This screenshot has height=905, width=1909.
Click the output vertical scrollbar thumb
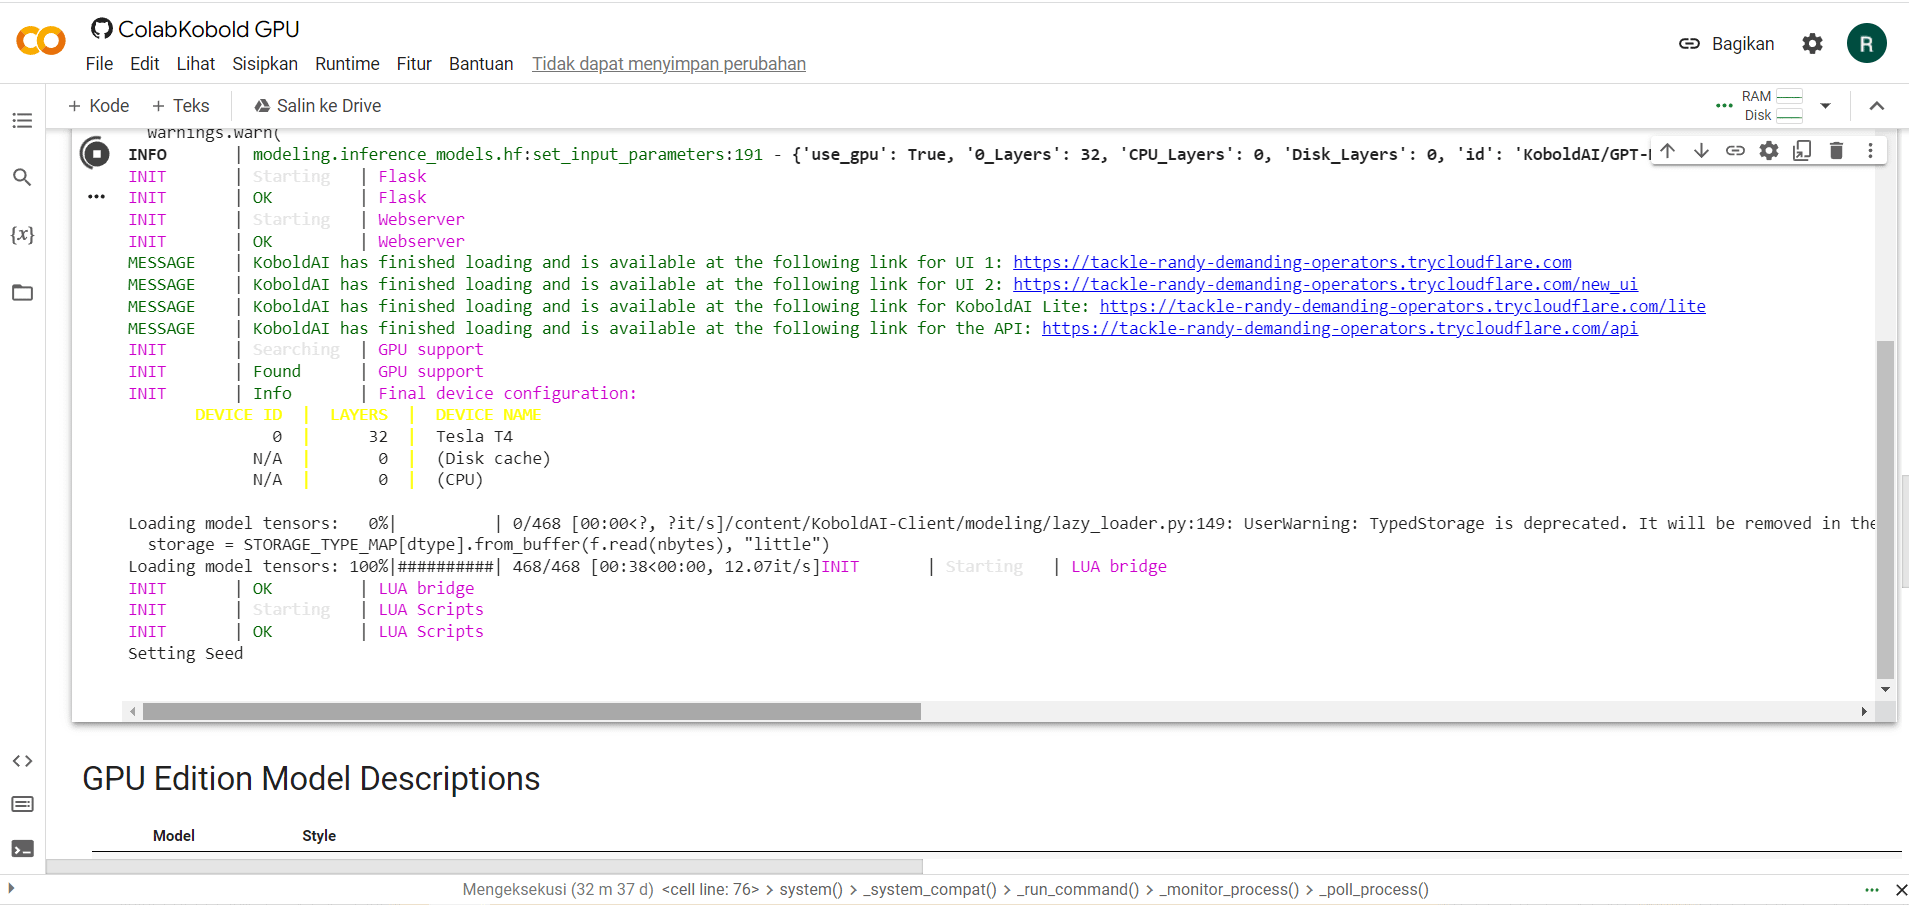coord(1885,510)
